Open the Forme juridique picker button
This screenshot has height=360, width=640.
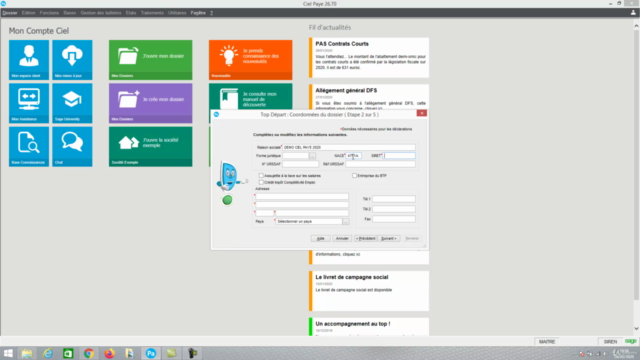click(313, 156)
